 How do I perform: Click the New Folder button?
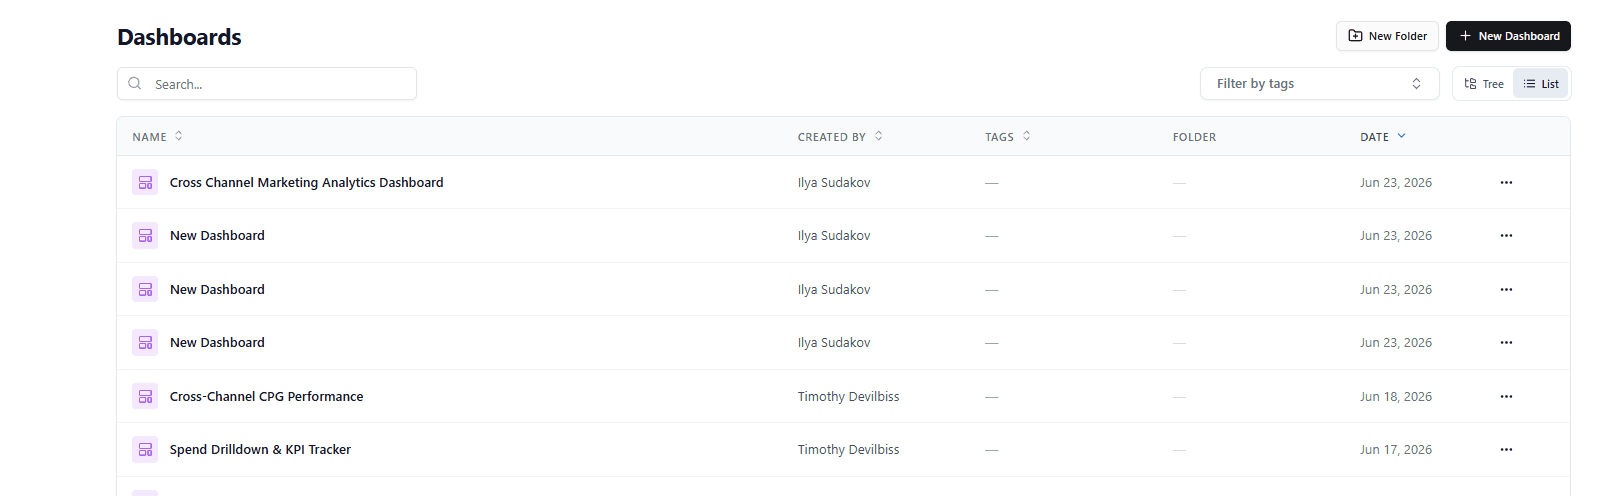pos(1387,36)
